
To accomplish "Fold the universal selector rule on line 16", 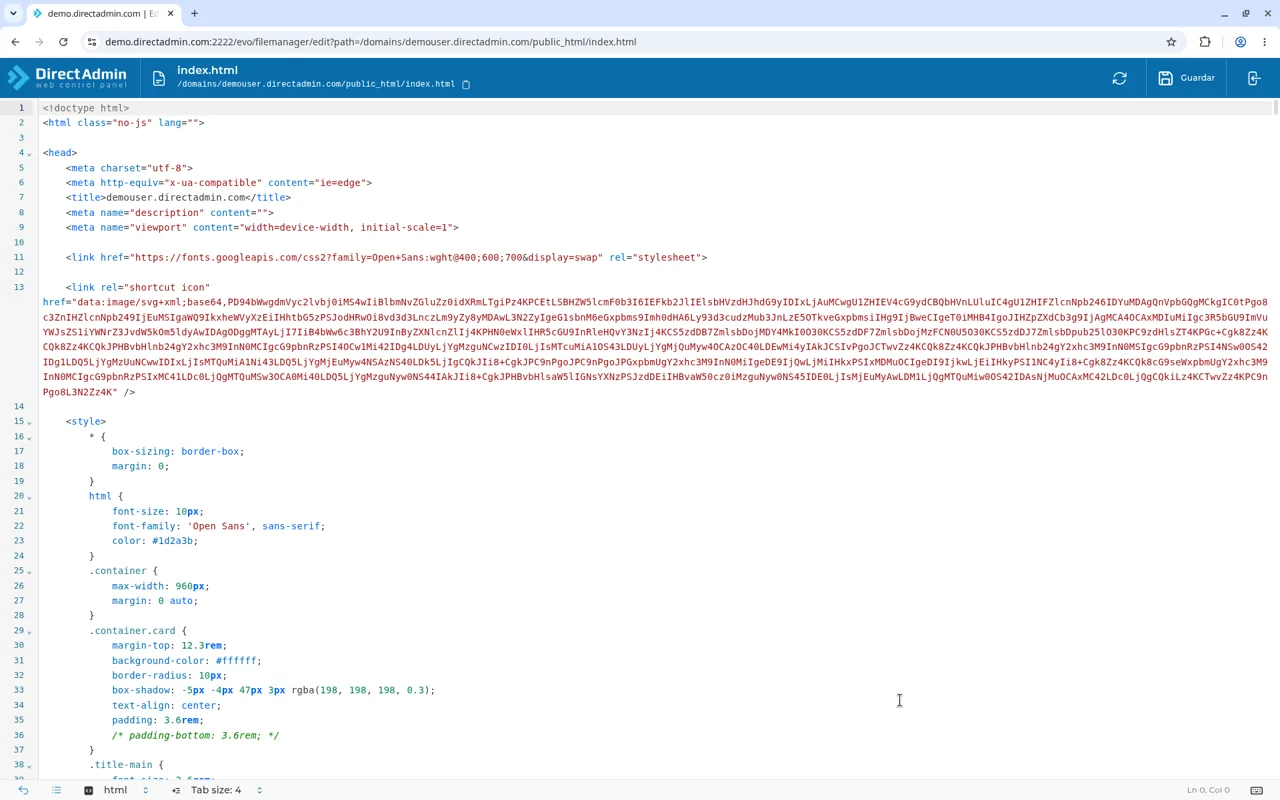I will click(x=29, y=437).
